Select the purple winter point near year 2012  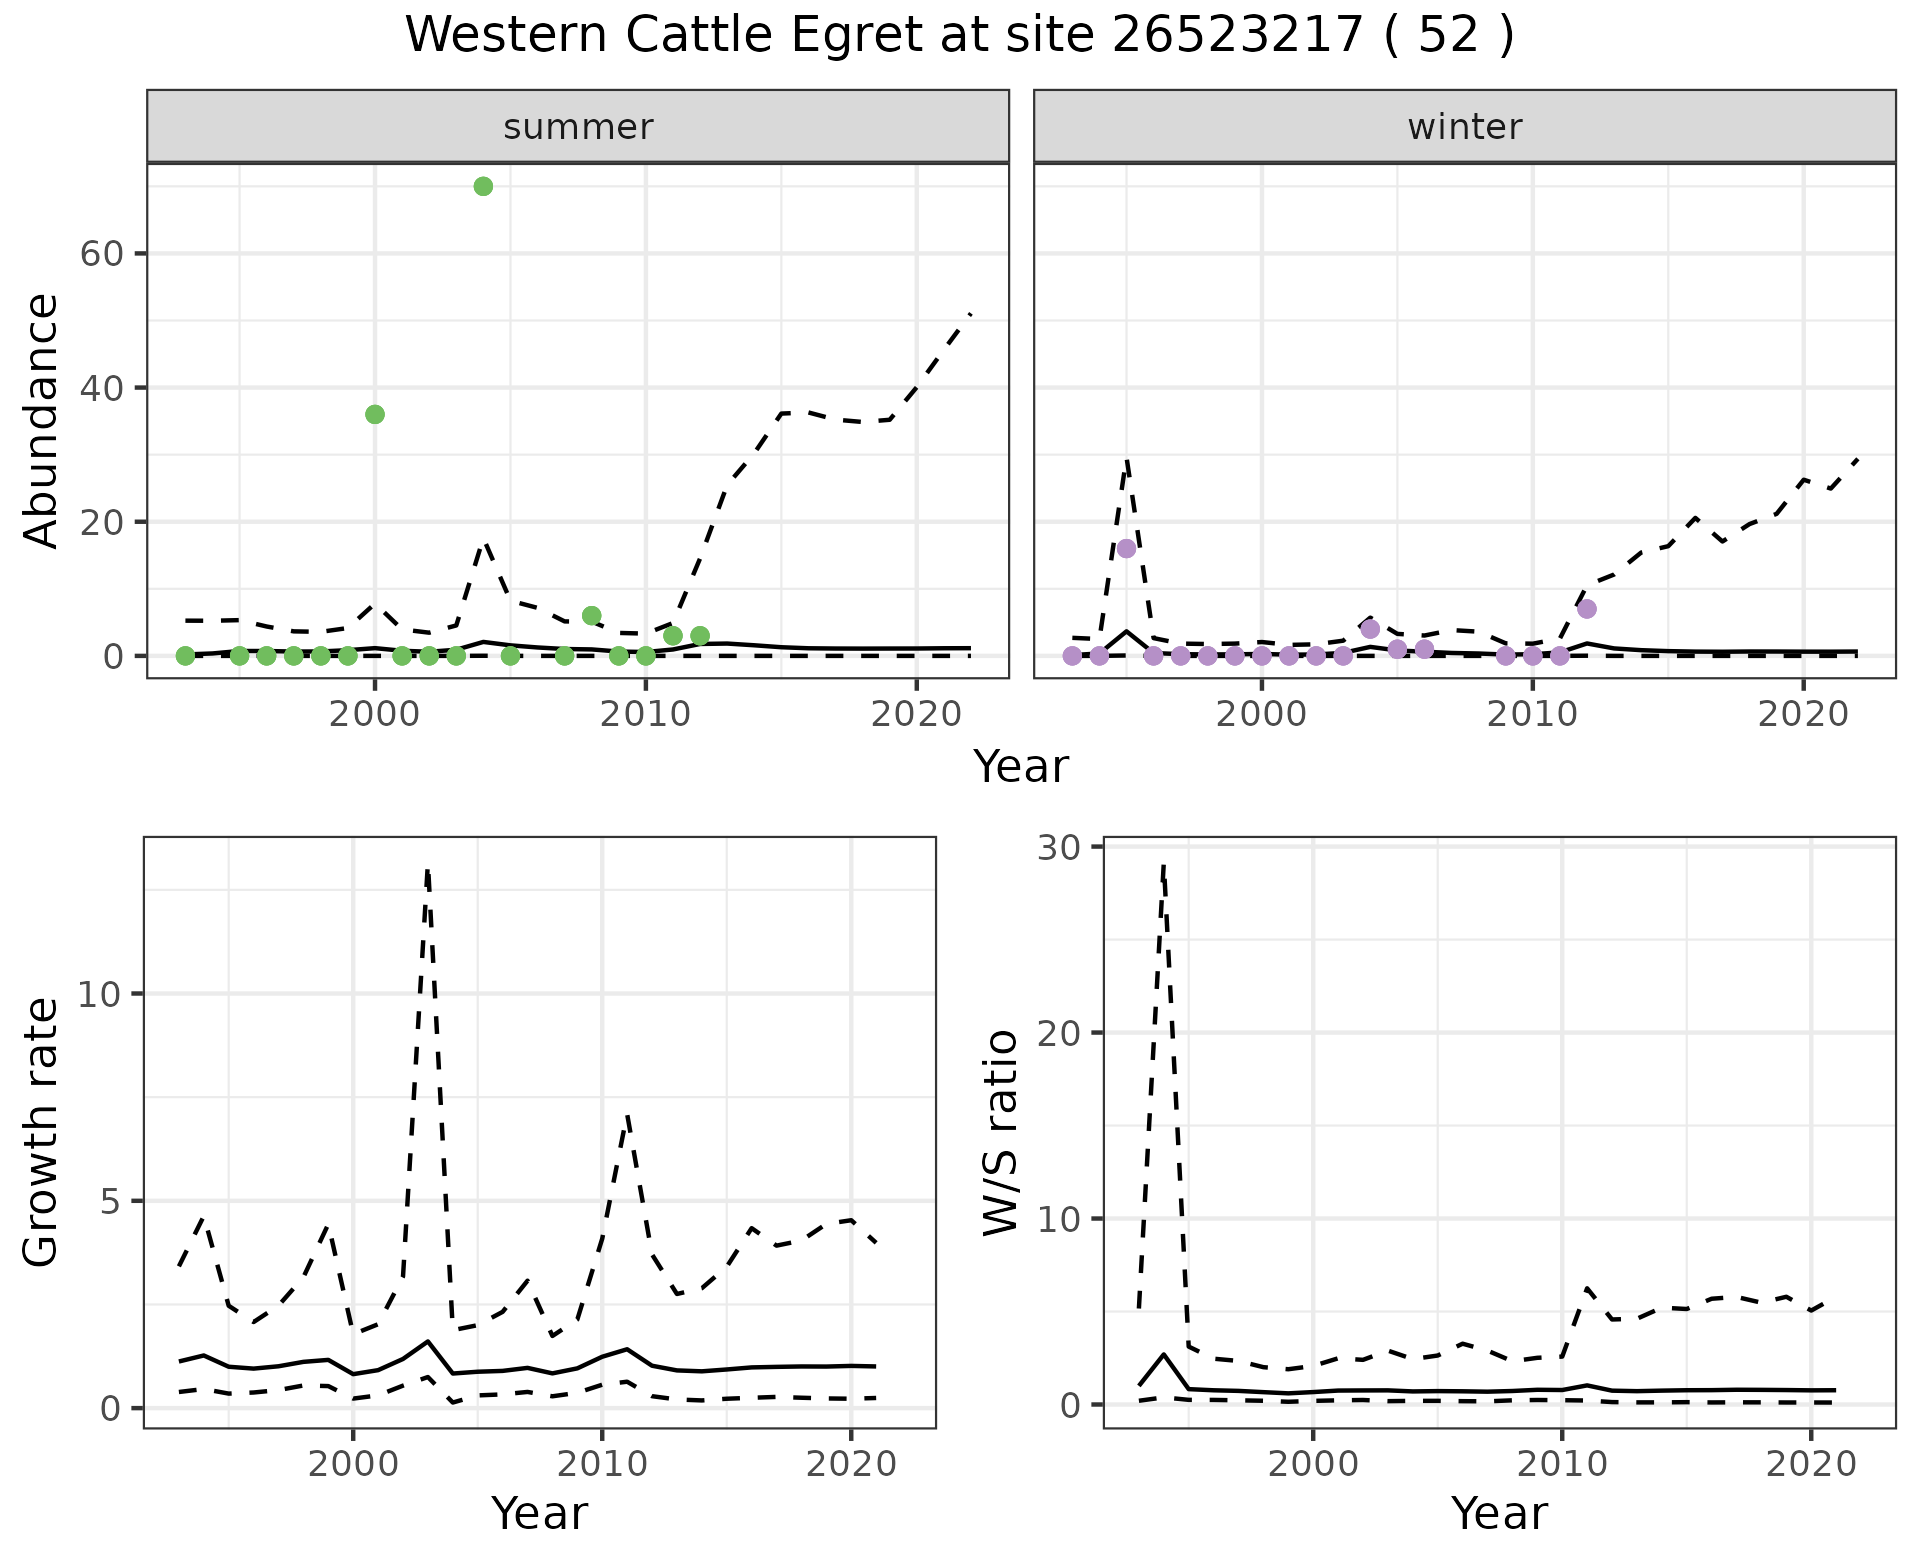point(1587,608)
